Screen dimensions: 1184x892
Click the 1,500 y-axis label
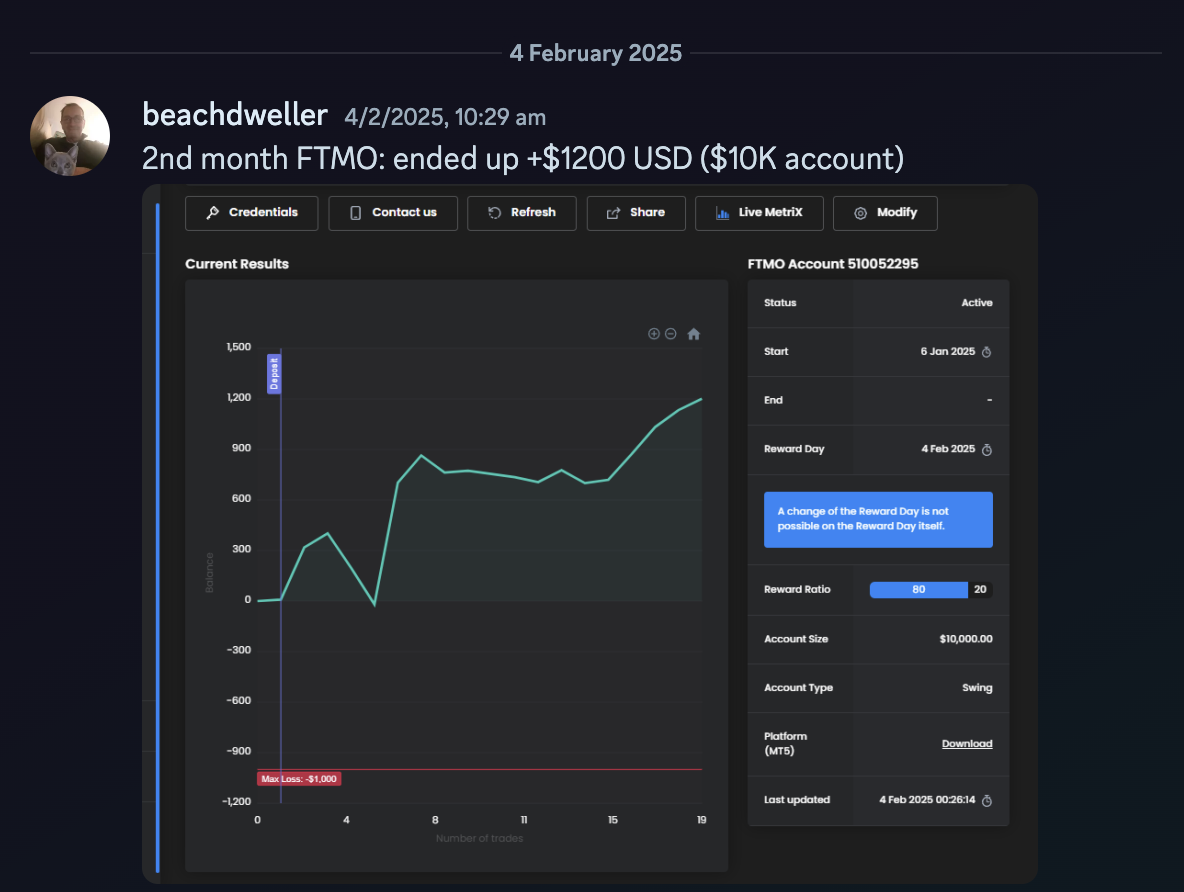coord(239,347)
